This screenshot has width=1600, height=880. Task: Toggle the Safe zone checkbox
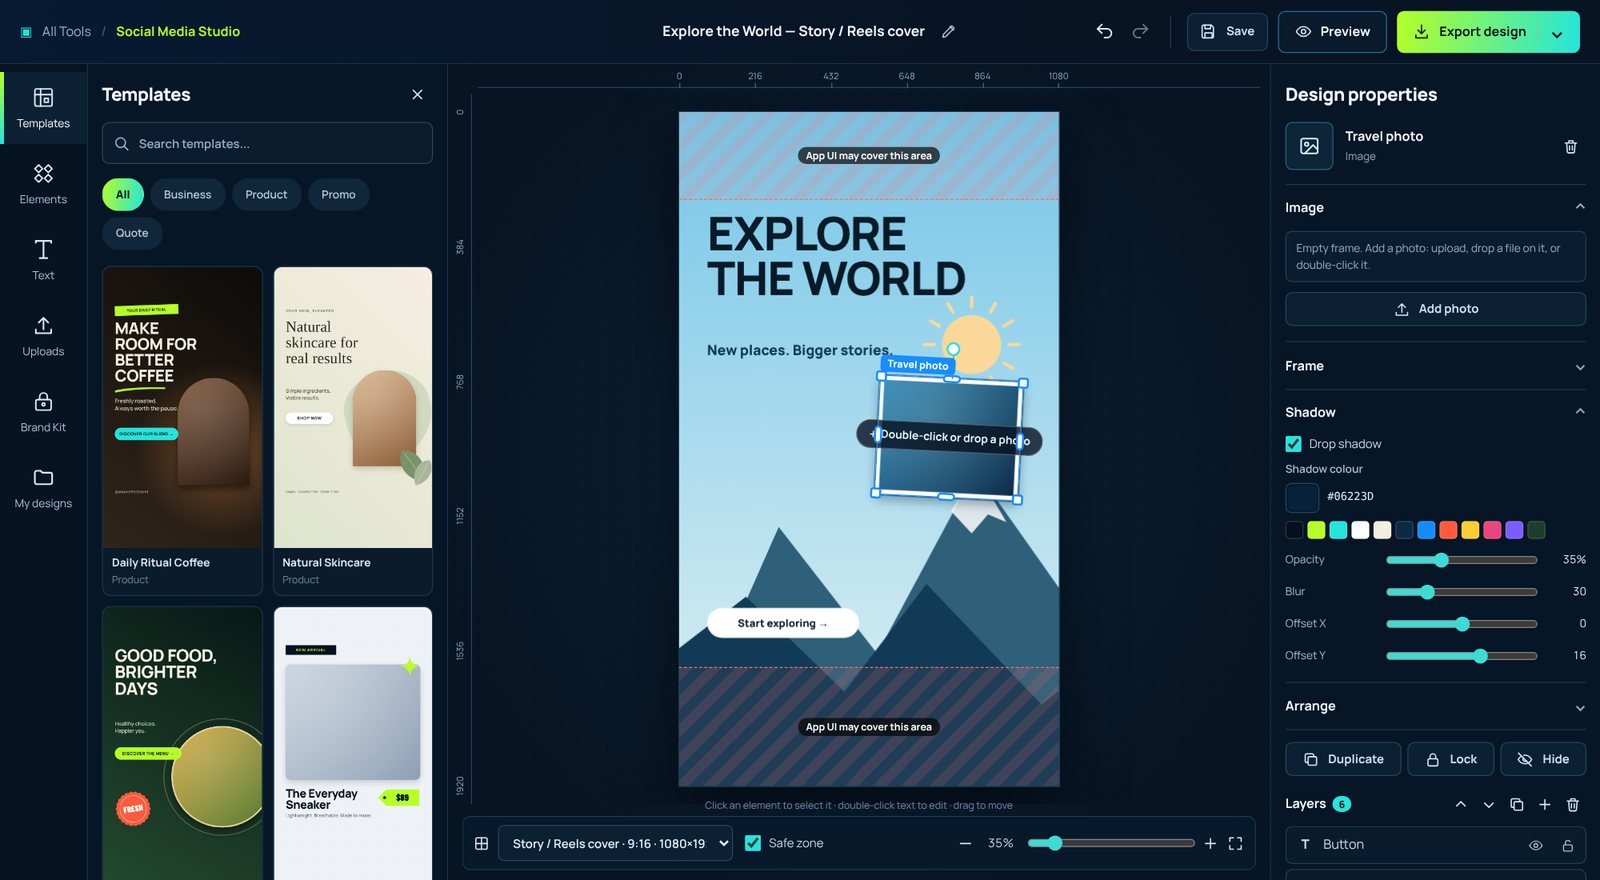[753, 843]
